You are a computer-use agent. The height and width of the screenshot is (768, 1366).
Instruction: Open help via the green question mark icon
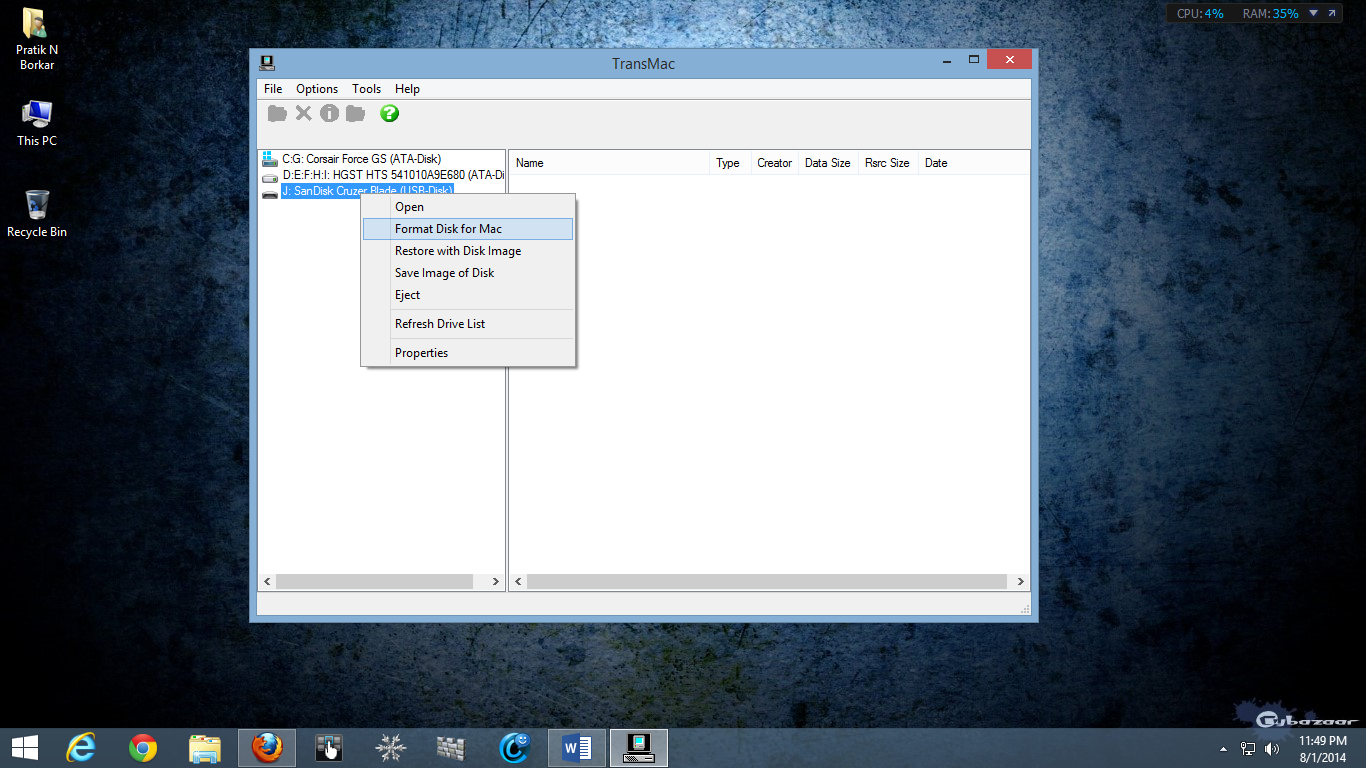click(x=390, y=114)
